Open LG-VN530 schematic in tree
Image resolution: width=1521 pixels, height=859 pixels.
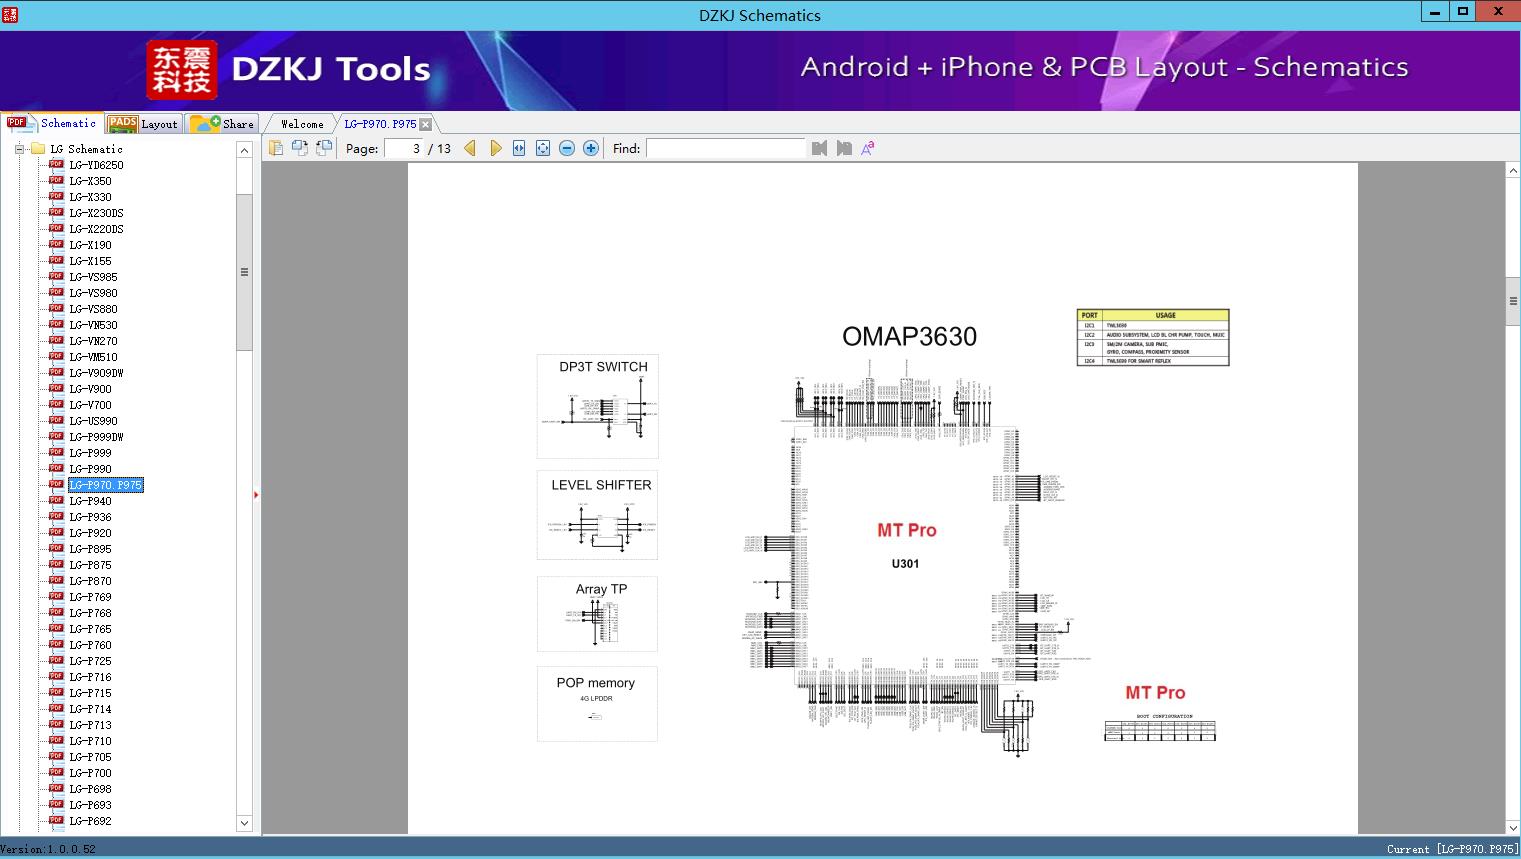click(93, 325)
